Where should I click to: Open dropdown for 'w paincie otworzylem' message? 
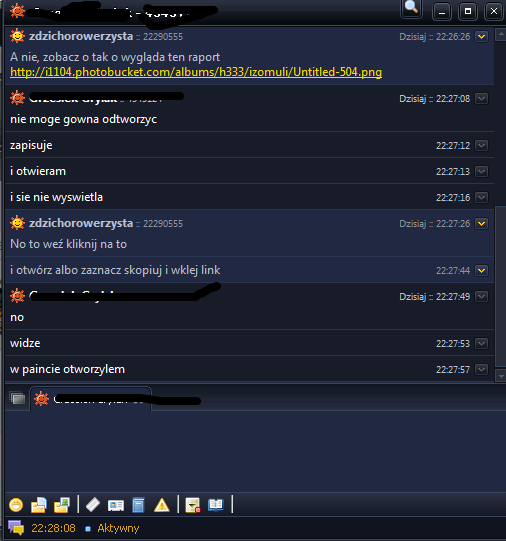(481, 370)
